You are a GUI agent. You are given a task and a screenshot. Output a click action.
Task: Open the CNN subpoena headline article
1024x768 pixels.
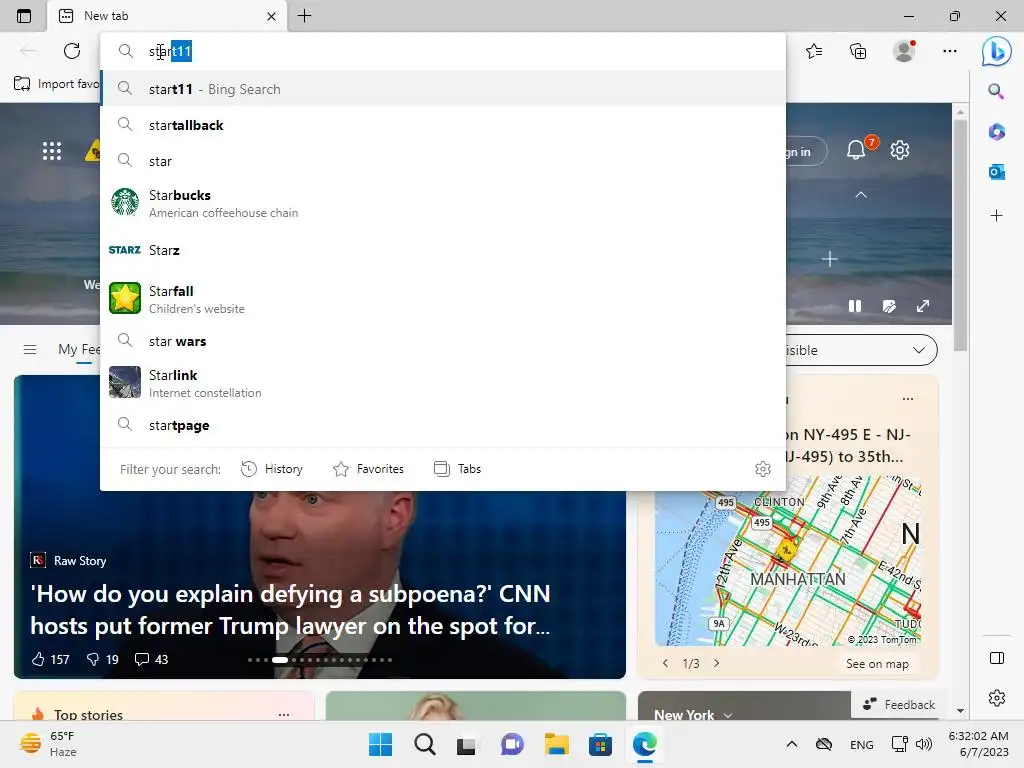(x=291, y=609)
